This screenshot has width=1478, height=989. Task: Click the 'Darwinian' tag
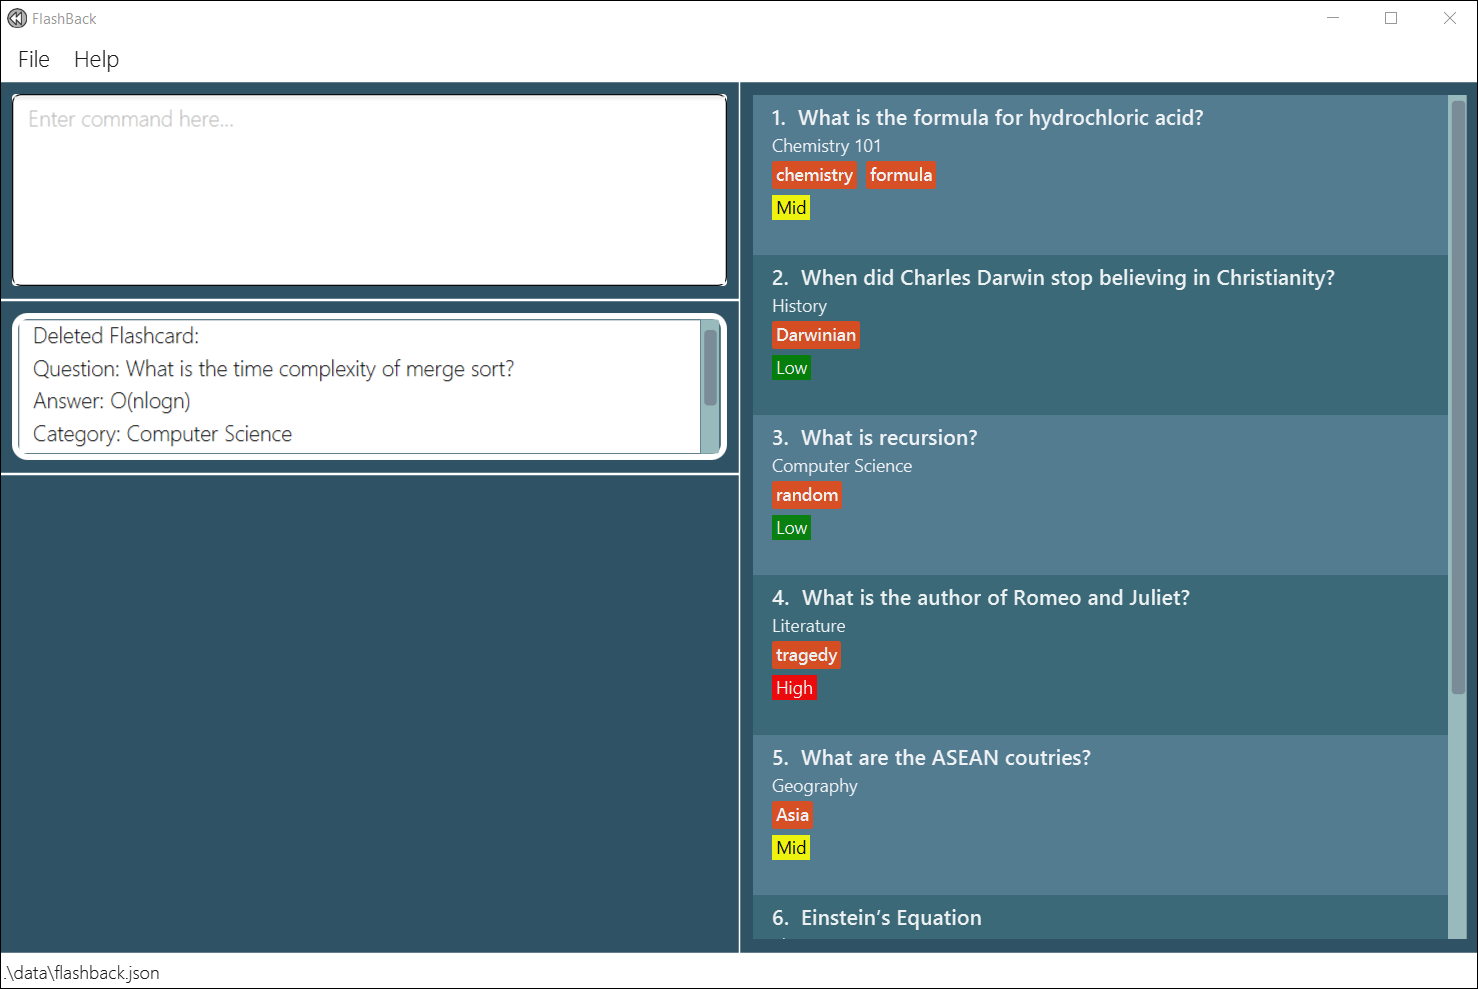coord(815,336)
